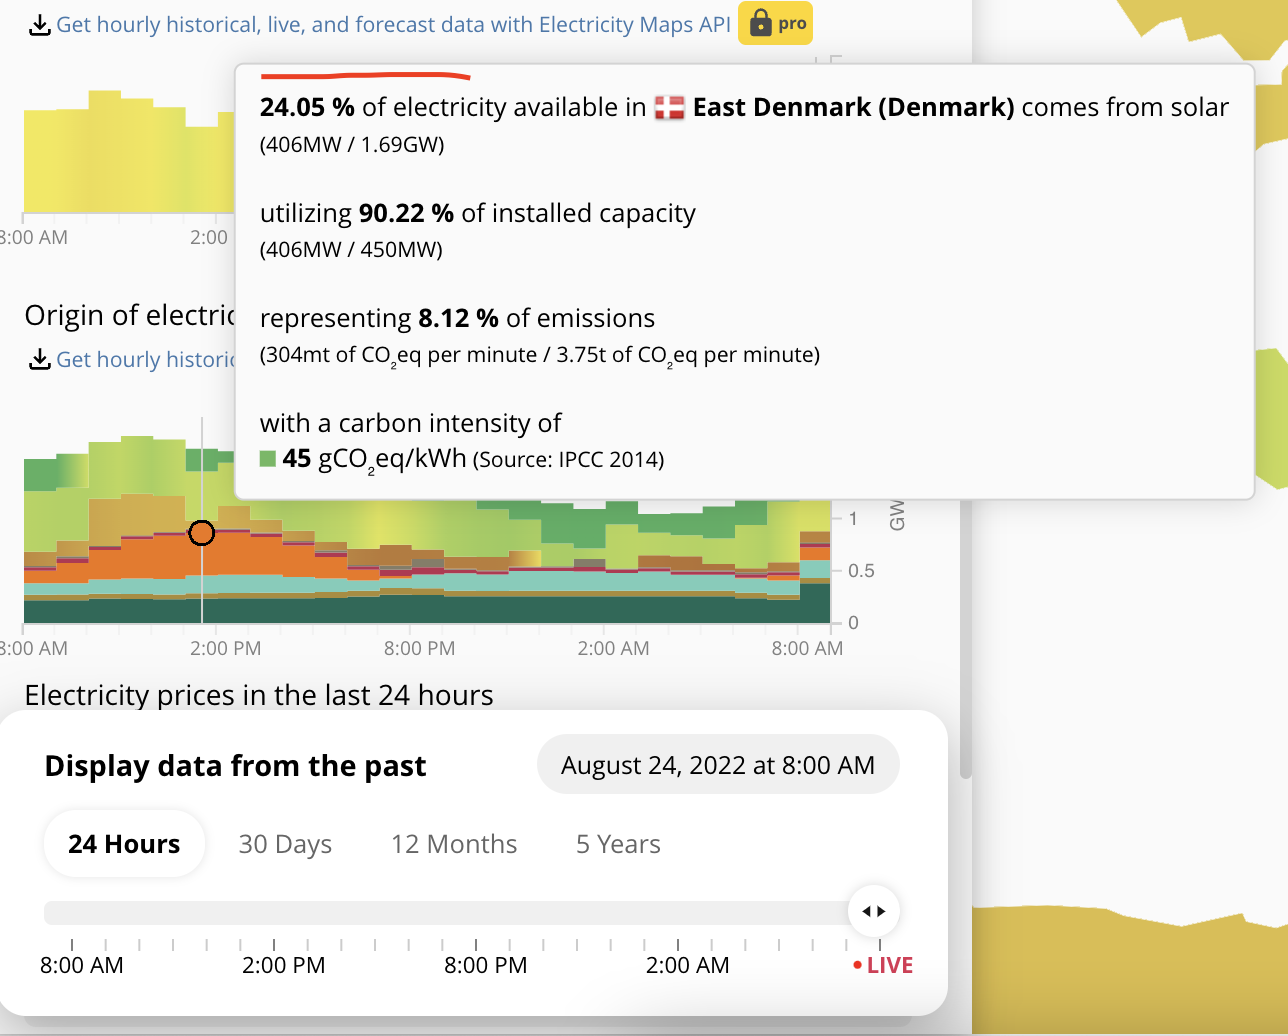
Task: Click the double-arrow handle on the time slider
Action: coord(873,911)
